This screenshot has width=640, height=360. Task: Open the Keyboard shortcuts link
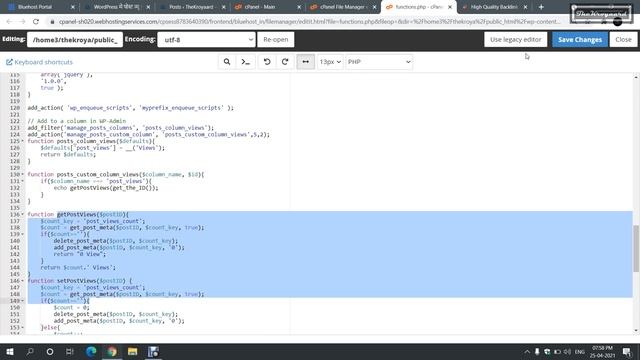point(39,62)
